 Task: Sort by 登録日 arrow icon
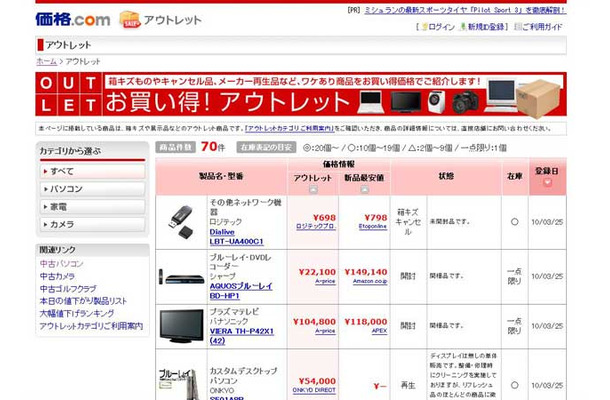click(547, 182)
